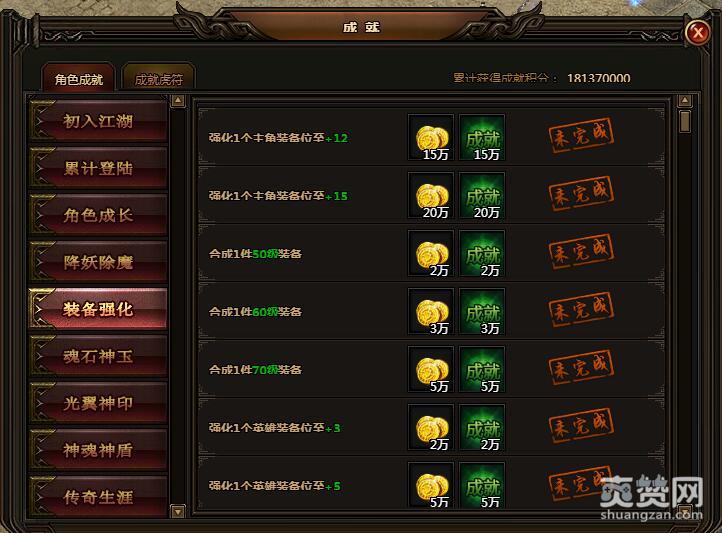This screenshot has width=722, height=533.
Task: Open 降妖除魔 category
Action: click(x=98, y=261)
